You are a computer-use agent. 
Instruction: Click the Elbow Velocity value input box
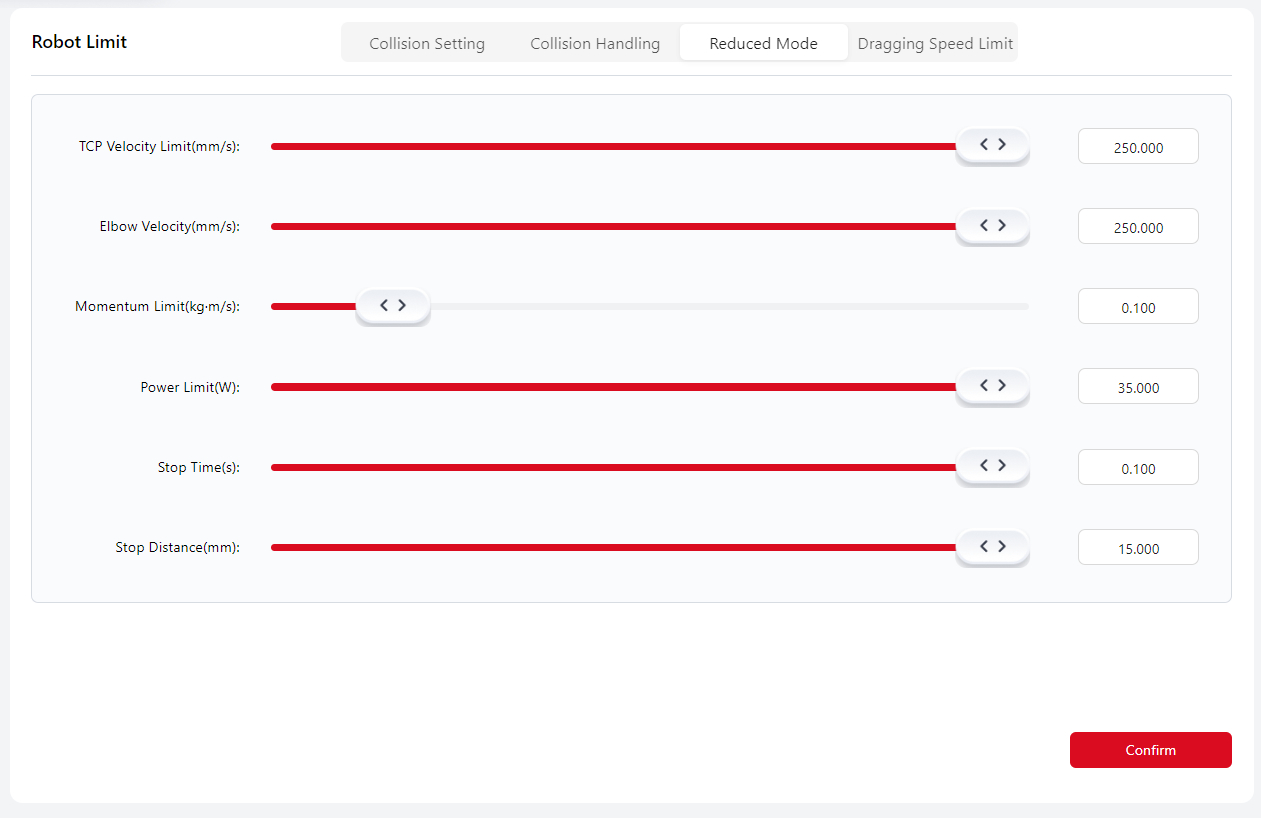[x=1138, y=227]
